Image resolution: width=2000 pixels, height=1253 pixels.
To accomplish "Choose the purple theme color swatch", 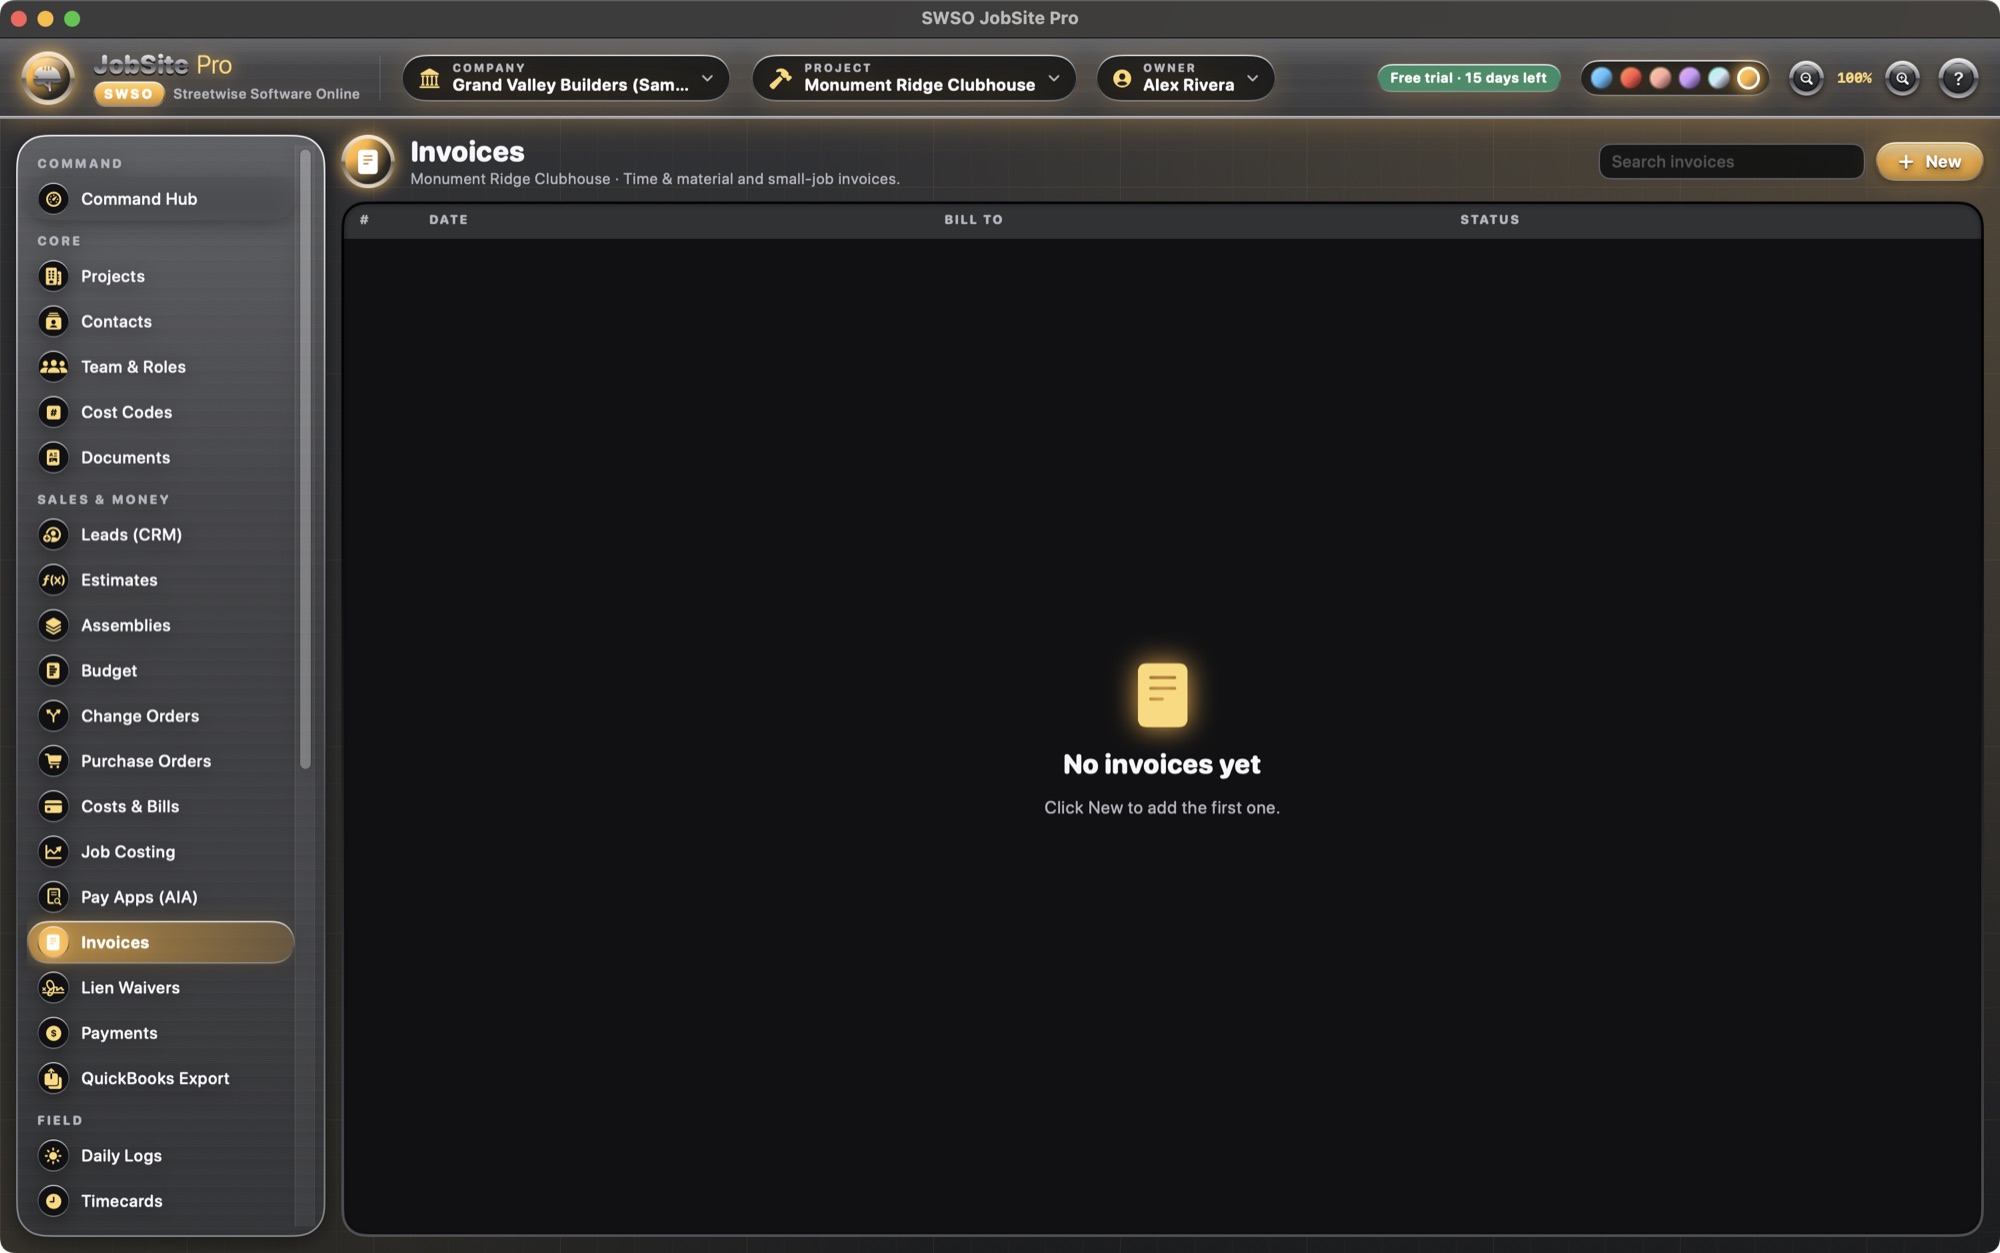I will pyautogui.click(x=1689, y=78).
